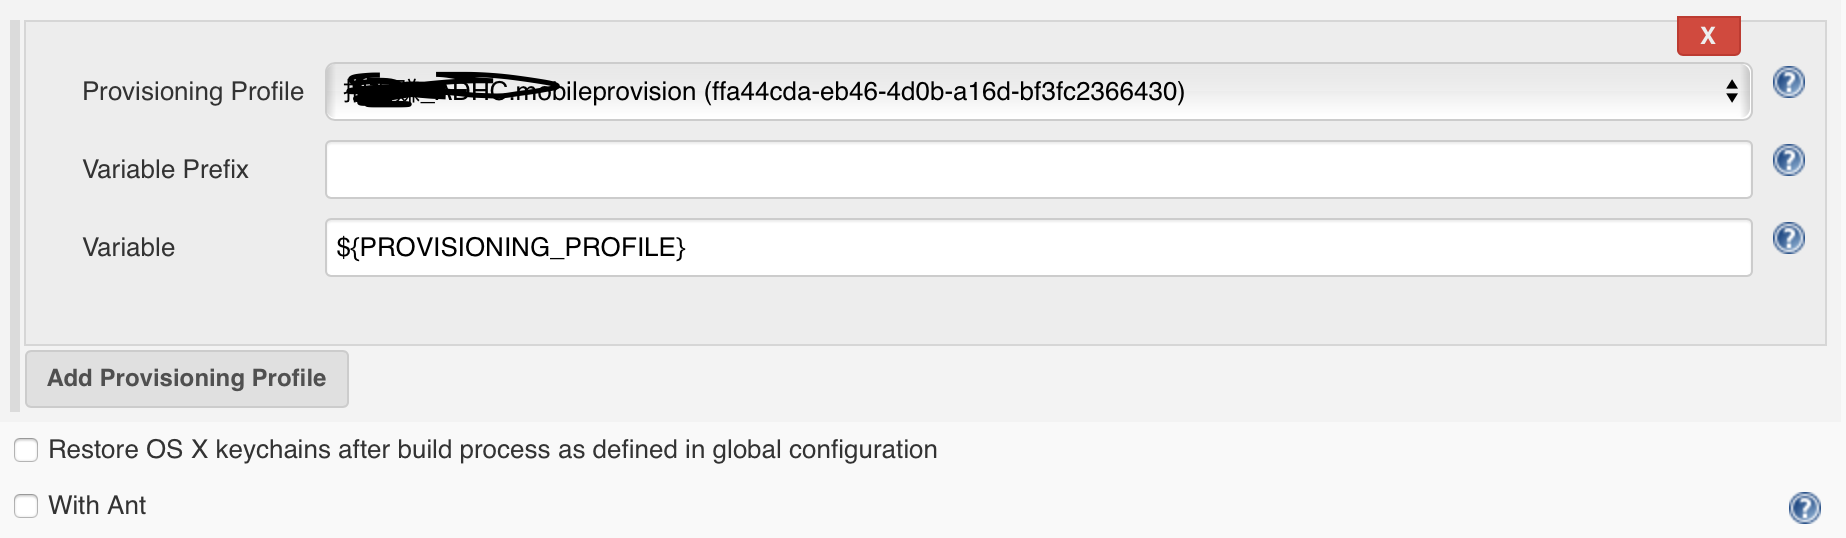Open help for the Variable Prefix field

(1788, 160)
